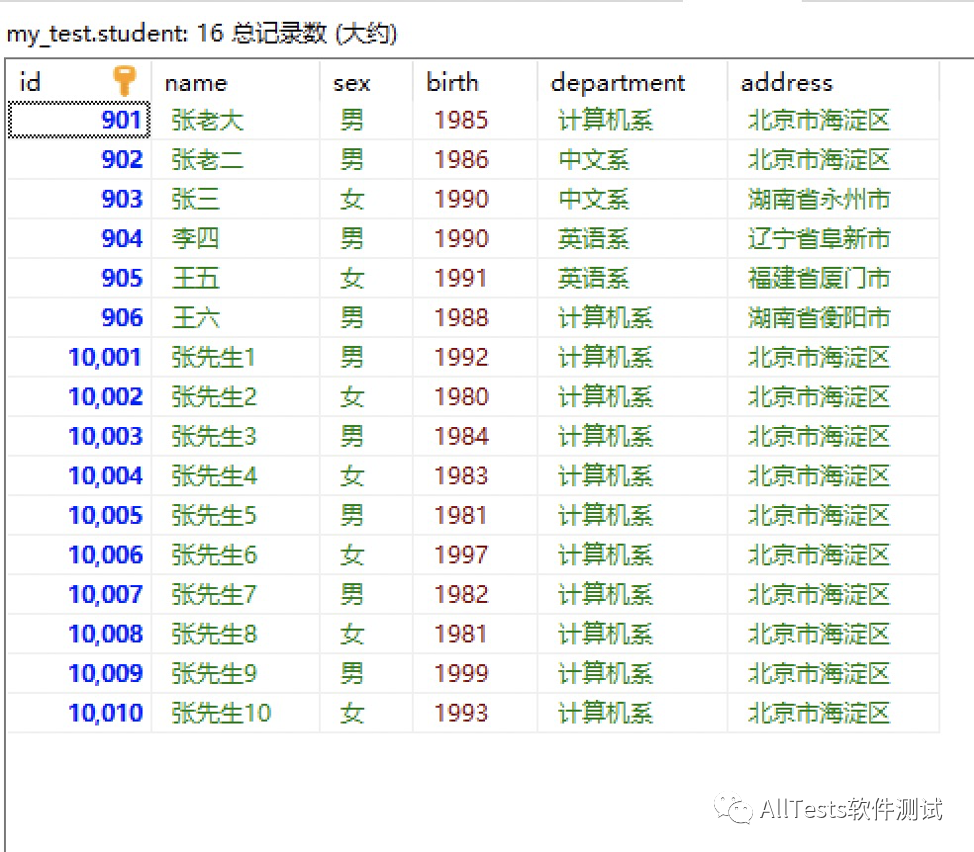Sort by the birth column header
Image resolution: width=974 pixels, height=852 pixels.
(475, 81)
